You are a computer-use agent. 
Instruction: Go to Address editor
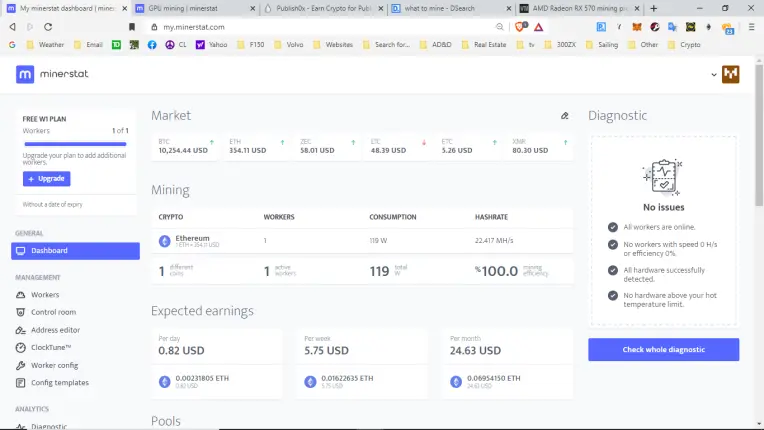click(x=56, y=330)
